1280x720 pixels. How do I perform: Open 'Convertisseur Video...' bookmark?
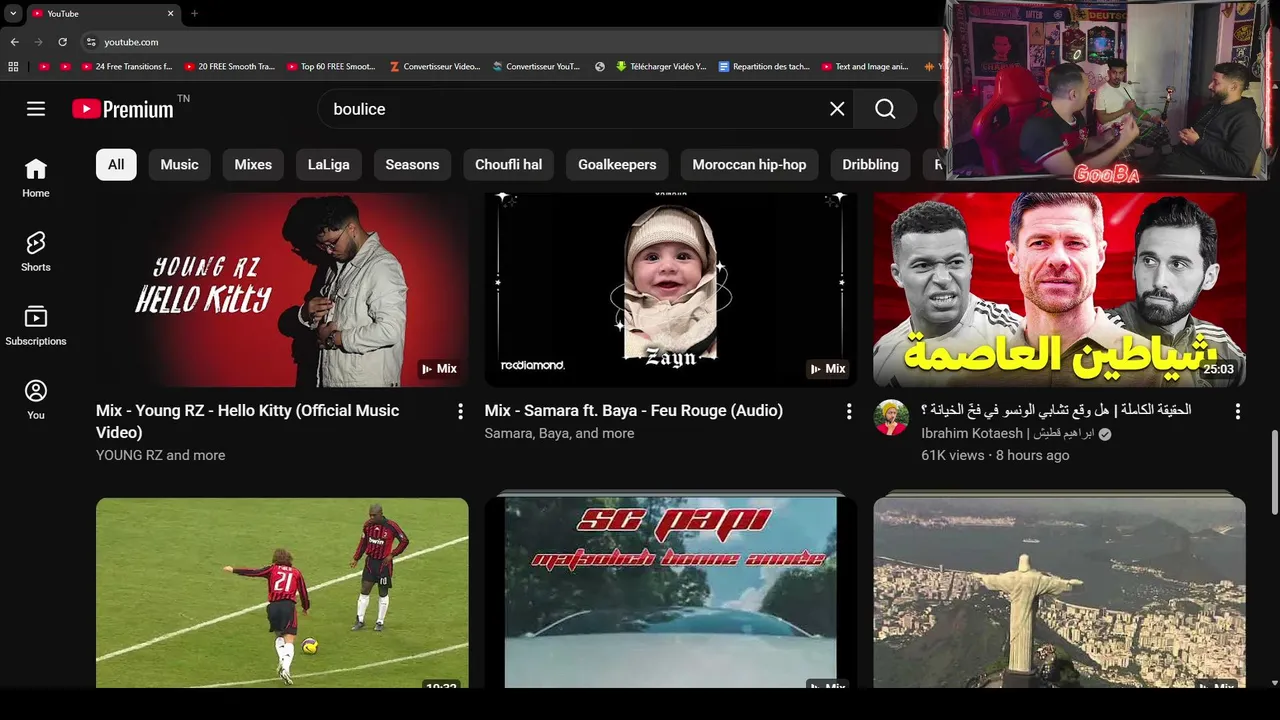[x=435, y=67]
